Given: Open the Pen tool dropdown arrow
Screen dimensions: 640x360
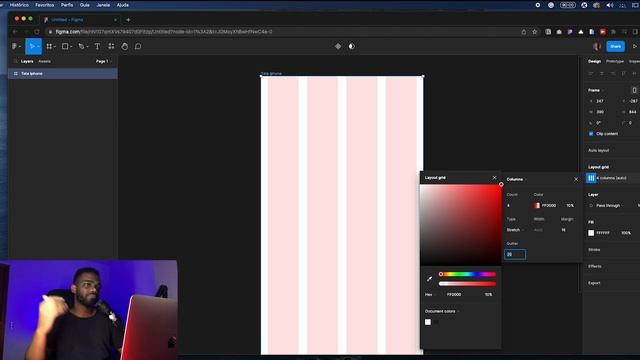Looking at the screenshot, I should coord(87,47).
